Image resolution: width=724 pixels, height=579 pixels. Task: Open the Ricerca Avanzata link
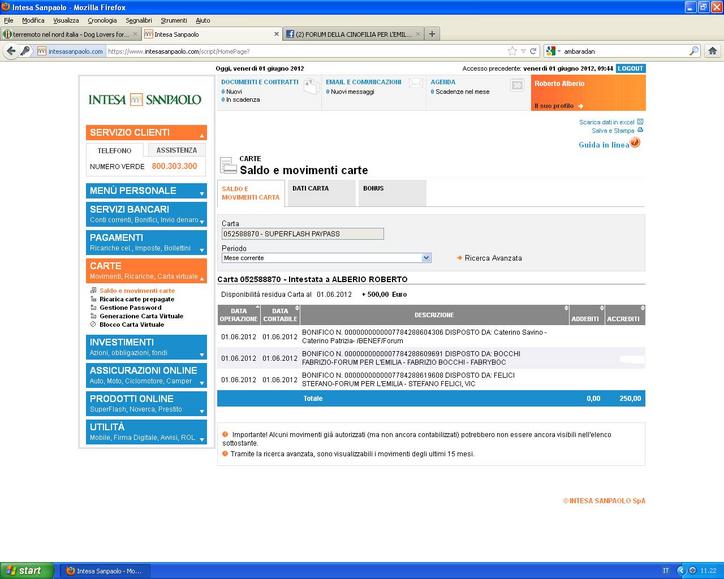click(493, 258)
